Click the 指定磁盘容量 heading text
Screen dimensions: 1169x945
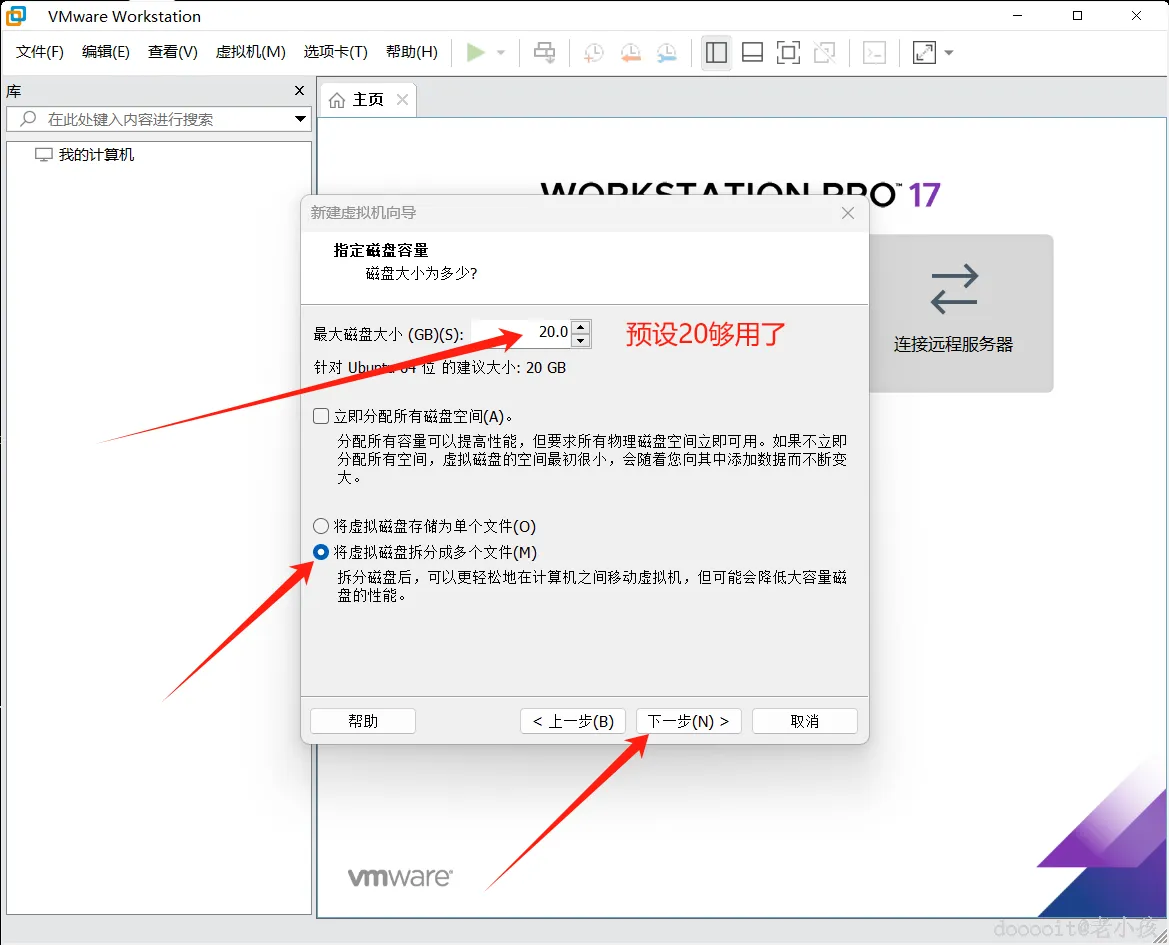click(381, 250)
